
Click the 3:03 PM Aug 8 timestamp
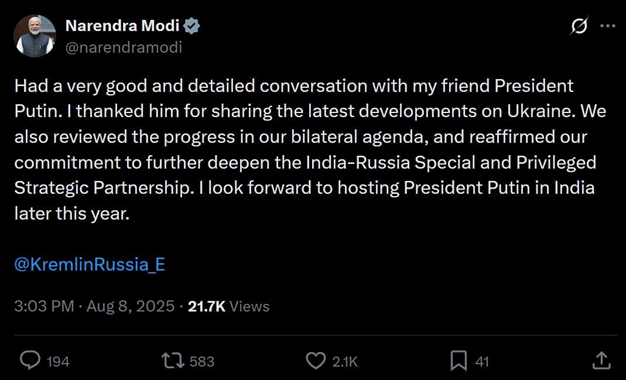[x=94, y=306]
